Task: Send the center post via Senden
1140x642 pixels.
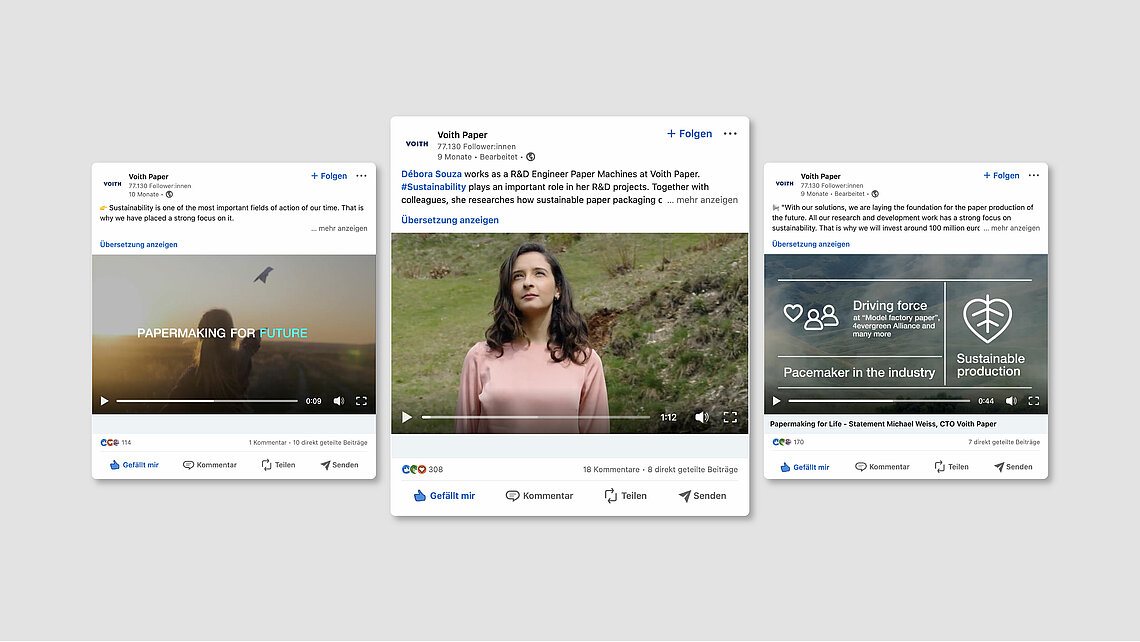Action: click(x=702, y=496)
